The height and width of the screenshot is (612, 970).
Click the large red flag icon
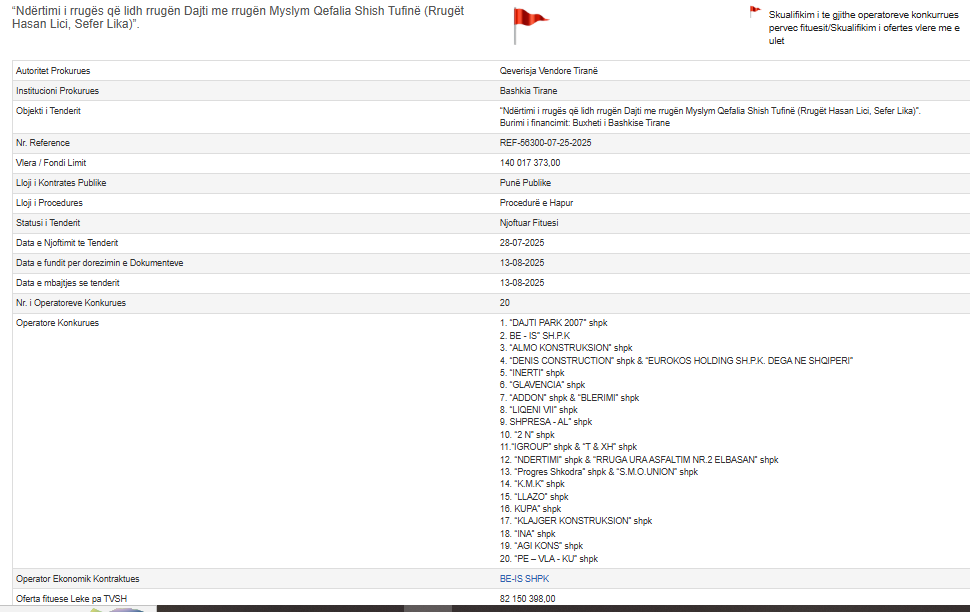[x=529, y=24]
